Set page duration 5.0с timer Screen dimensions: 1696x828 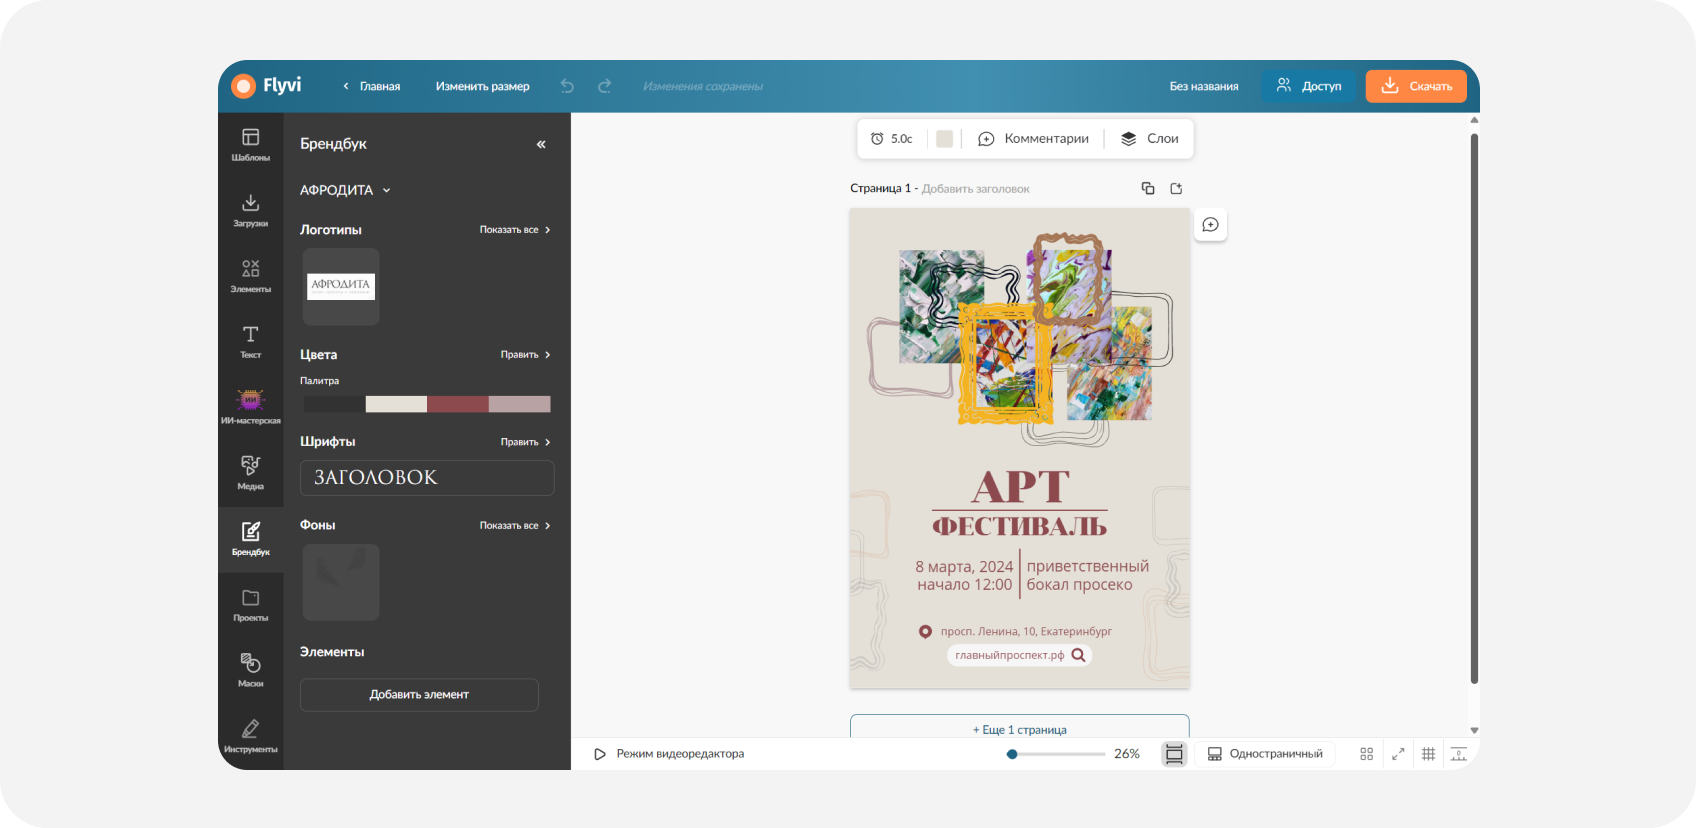891,139
